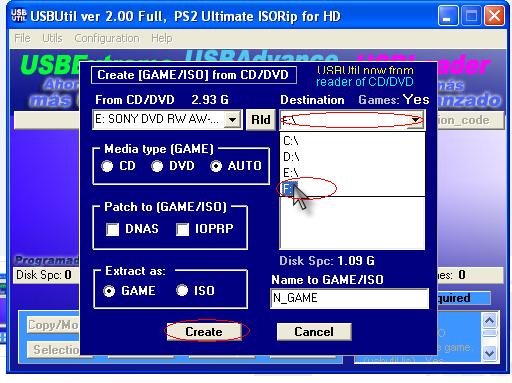Select the DVD media type radio button
Image resolution: width=512 pixels, height=383 pixels.
tap(157, 166)
